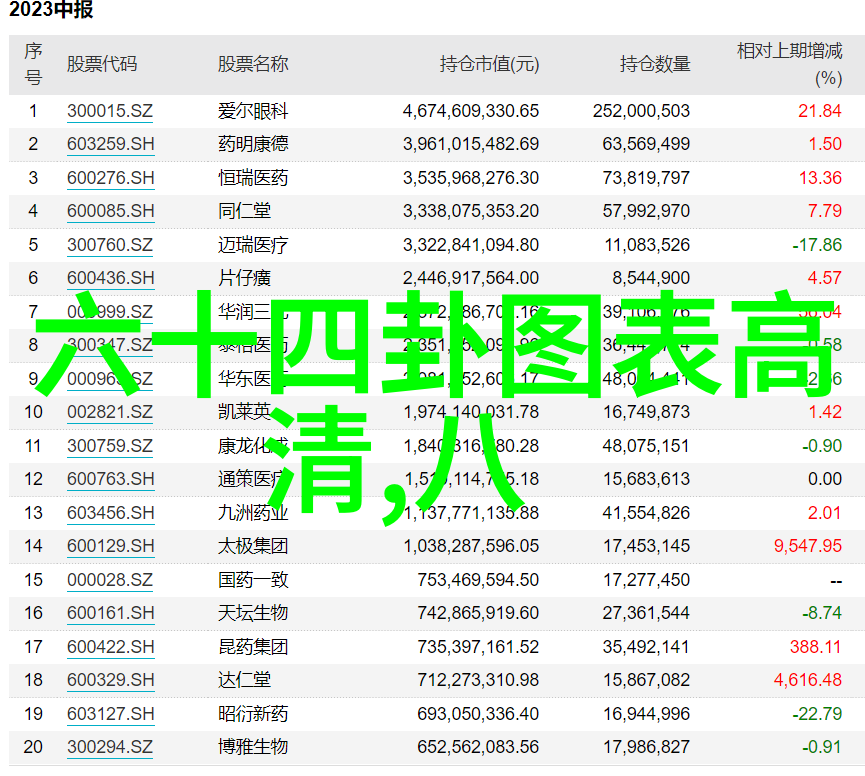Open stock code link 600276.SH
Screen dimensions: 865x776
110,178
